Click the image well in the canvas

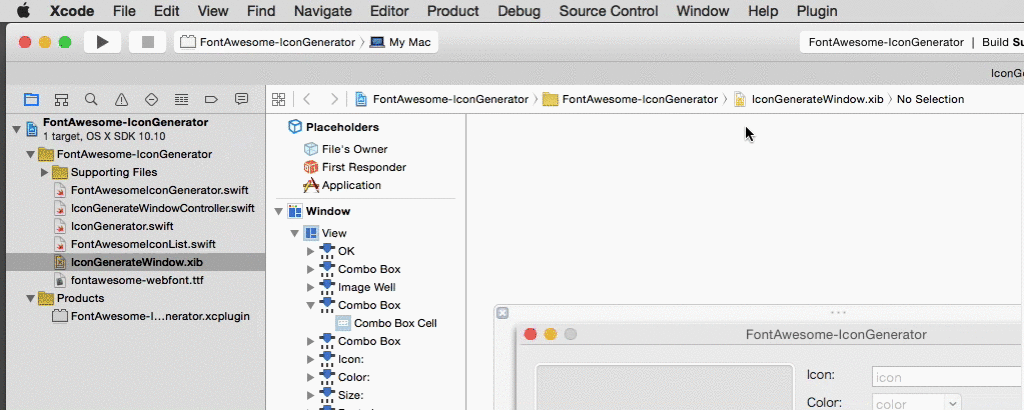[x=665, y=386]
